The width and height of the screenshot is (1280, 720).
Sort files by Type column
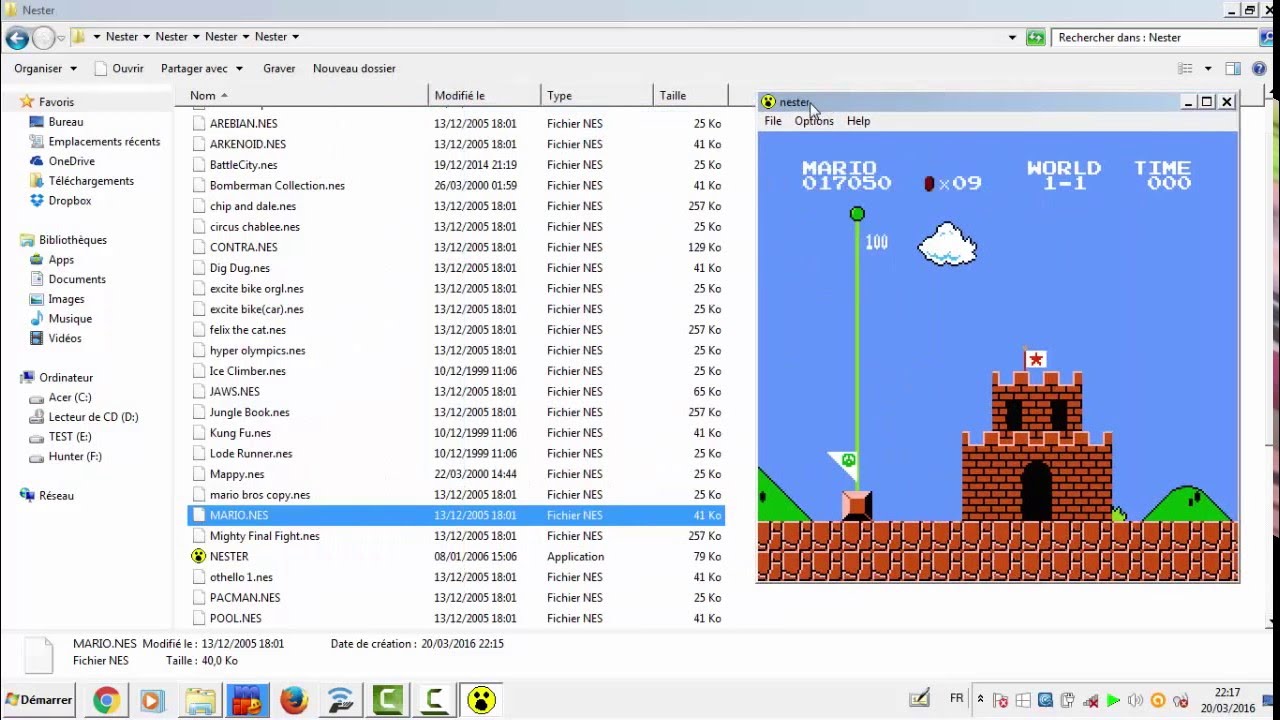tap(596, 95)
